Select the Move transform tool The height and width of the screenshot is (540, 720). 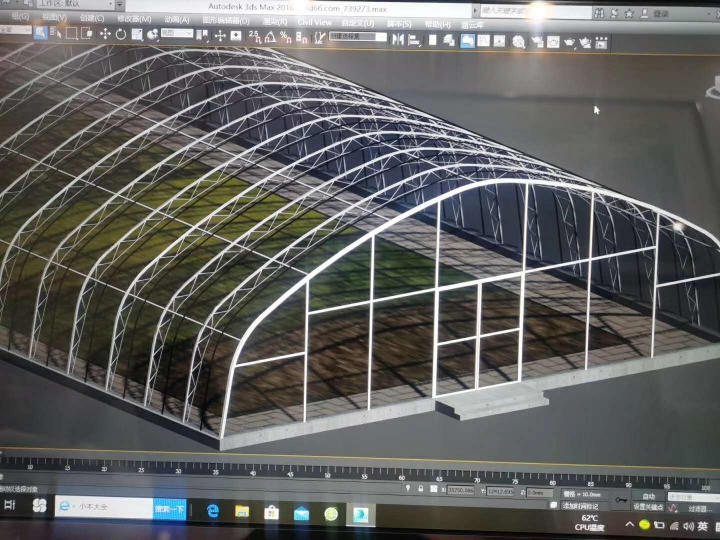105,34
